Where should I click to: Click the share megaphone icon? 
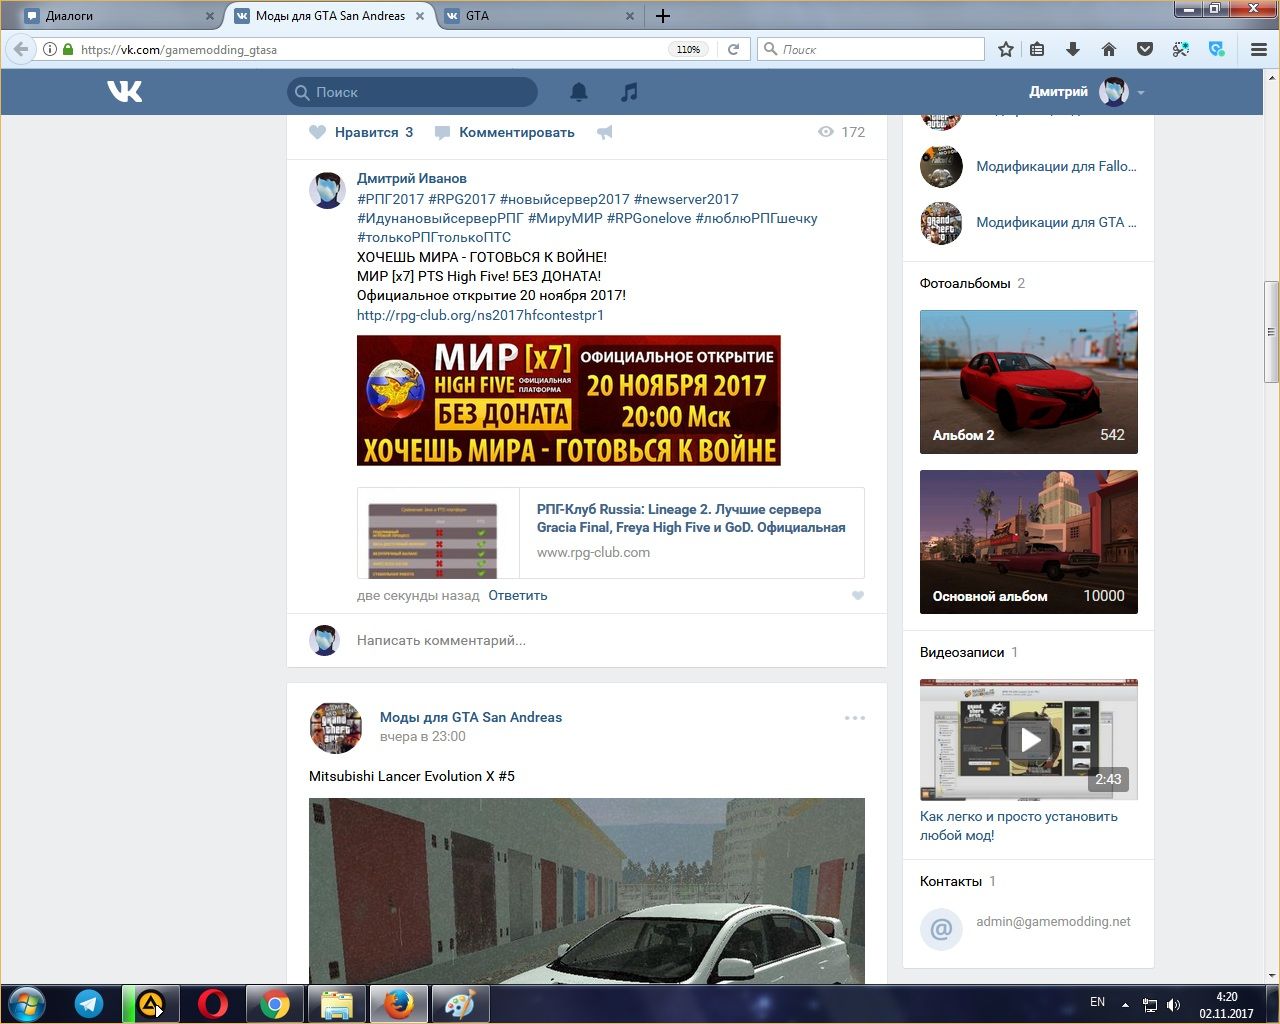click(x=605, y=132)
